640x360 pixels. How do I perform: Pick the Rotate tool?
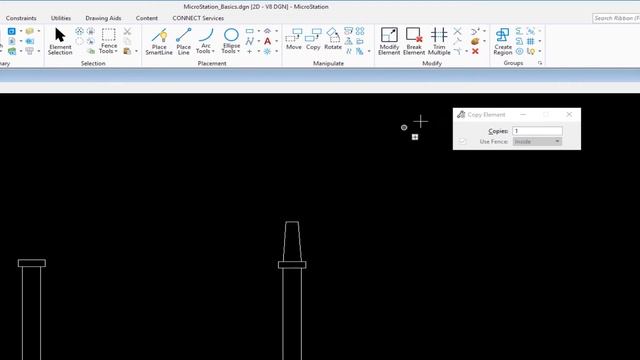tap(333, 39)
